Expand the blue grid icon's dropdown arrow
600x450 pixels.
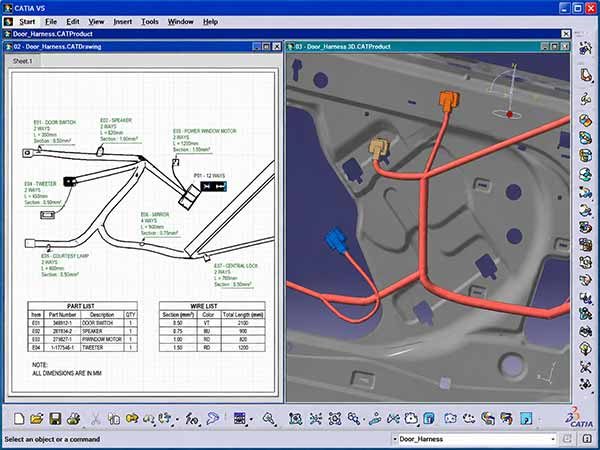tap(251, 419)
